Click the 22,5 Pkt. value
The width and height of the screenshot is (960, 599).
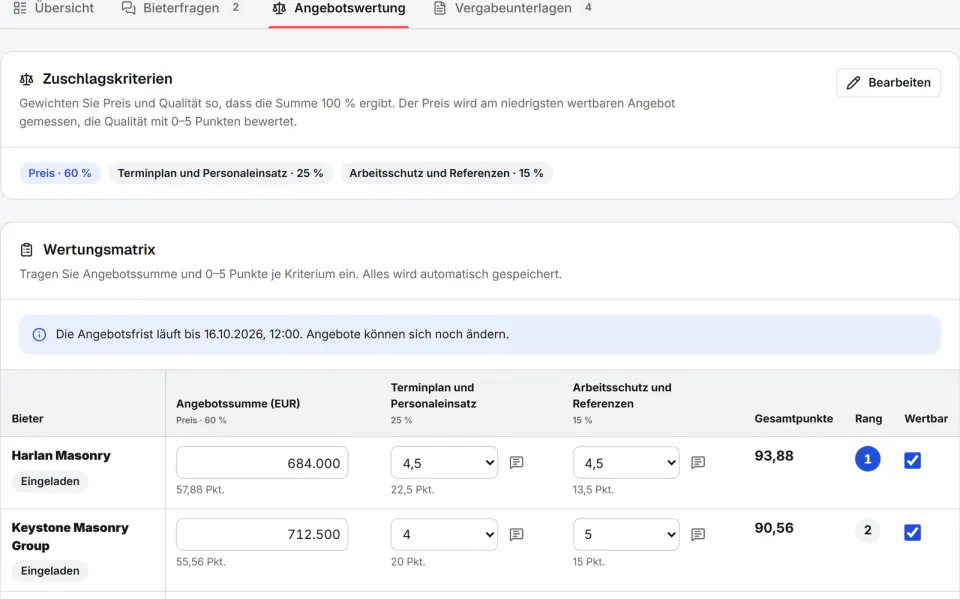[413, 490]
